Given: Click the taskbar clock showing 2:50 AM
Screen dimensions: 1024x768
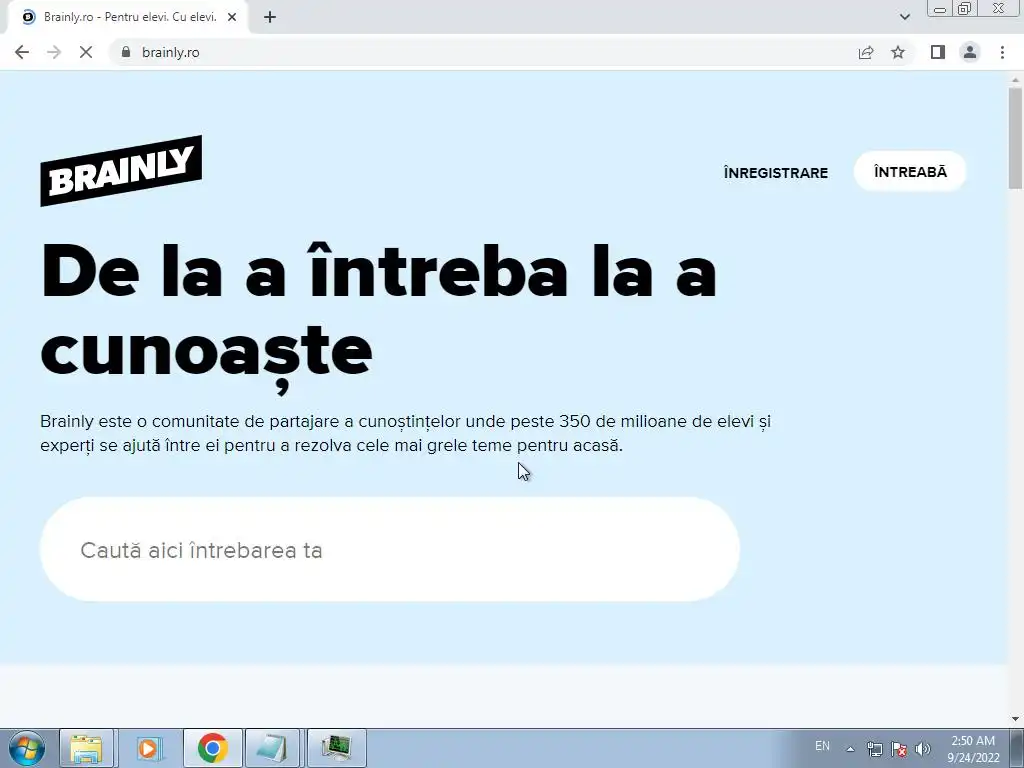Looking at the screenshot, I should click(x=973, y=749).
